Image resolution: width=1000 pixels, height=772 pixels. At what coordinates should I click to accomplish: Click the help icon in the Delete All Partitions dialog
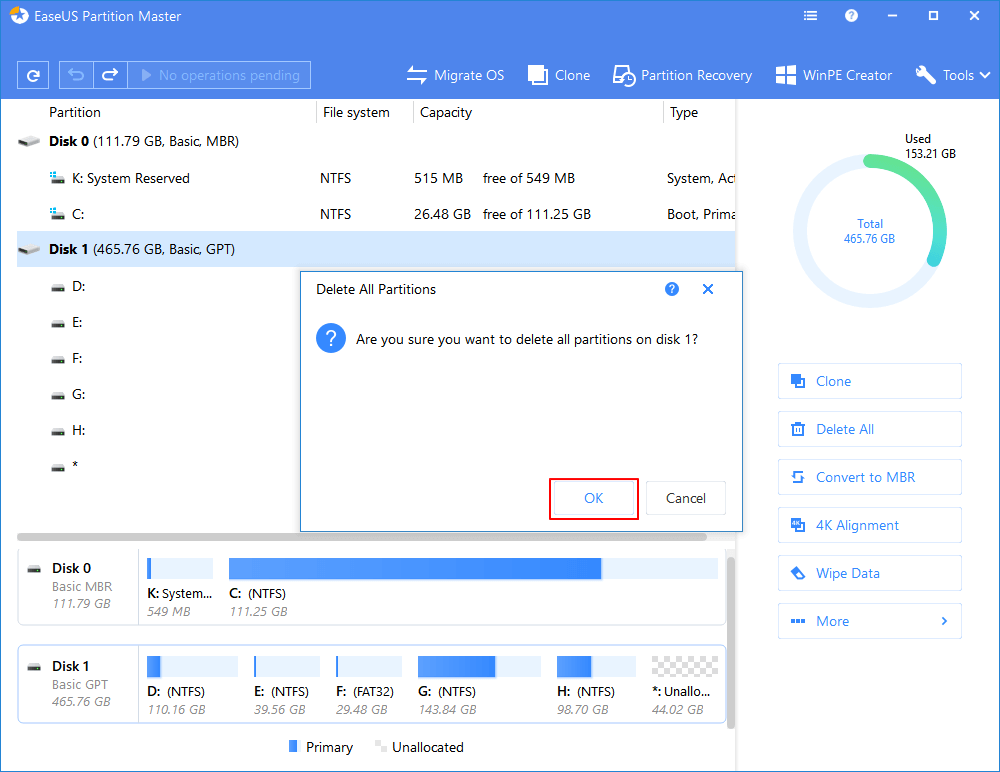coord(671,289)
